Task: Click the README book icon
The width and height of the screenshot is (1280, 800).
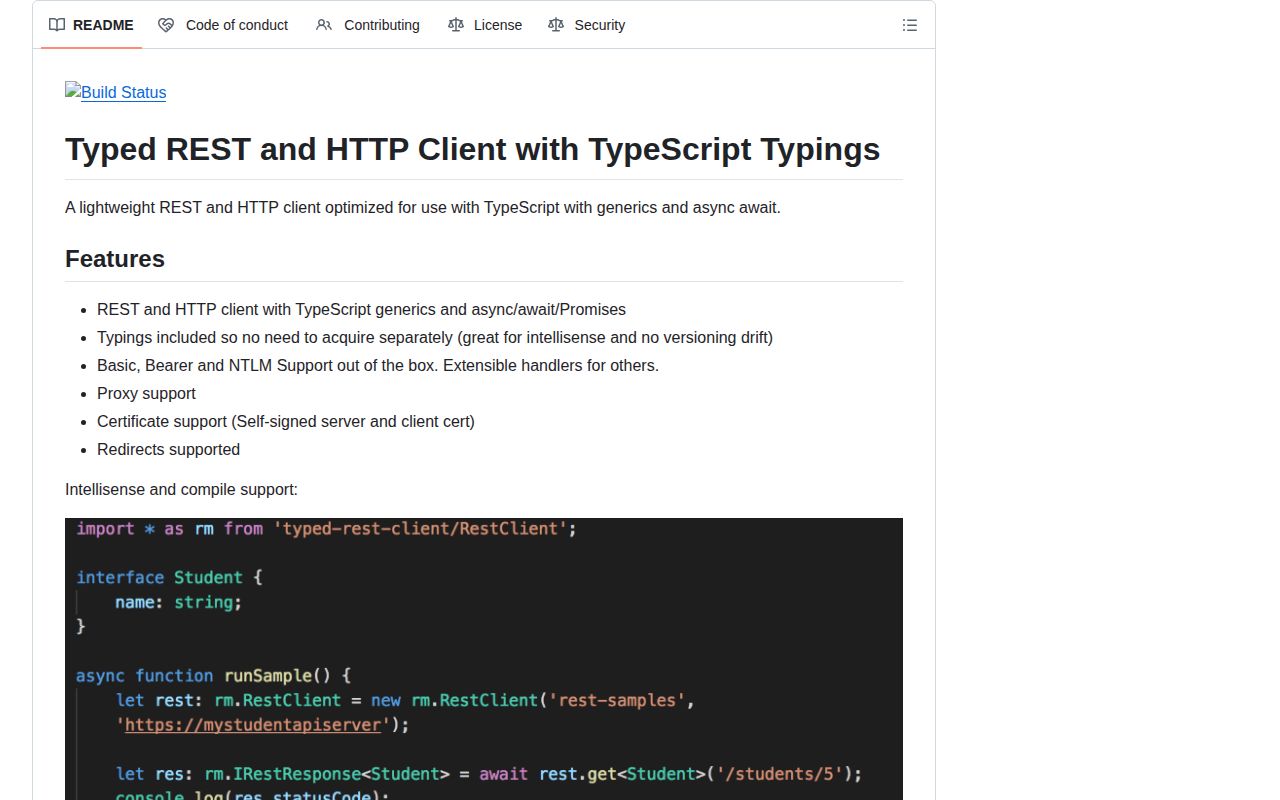Action: tap(57, 25)
